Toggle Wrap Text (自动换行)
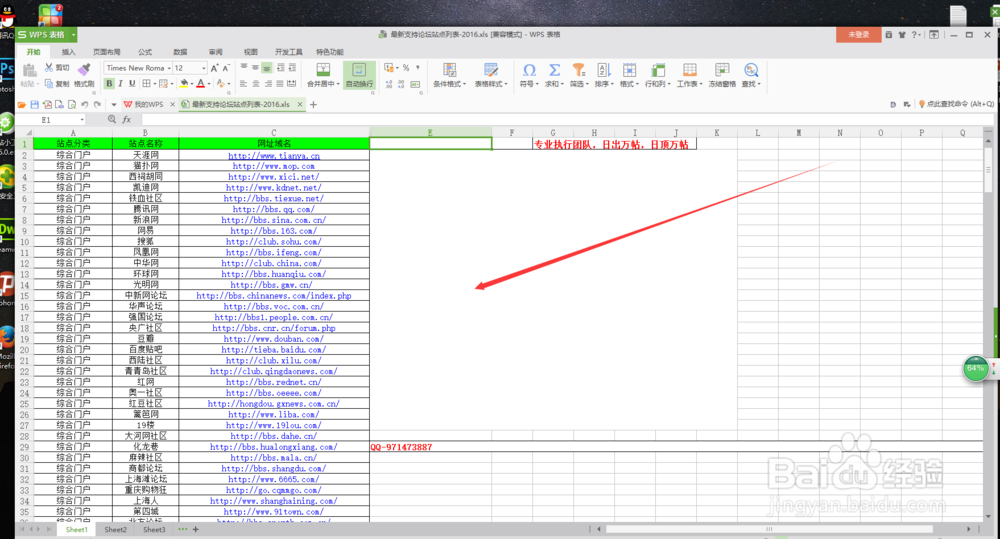 tap(359, 75)
